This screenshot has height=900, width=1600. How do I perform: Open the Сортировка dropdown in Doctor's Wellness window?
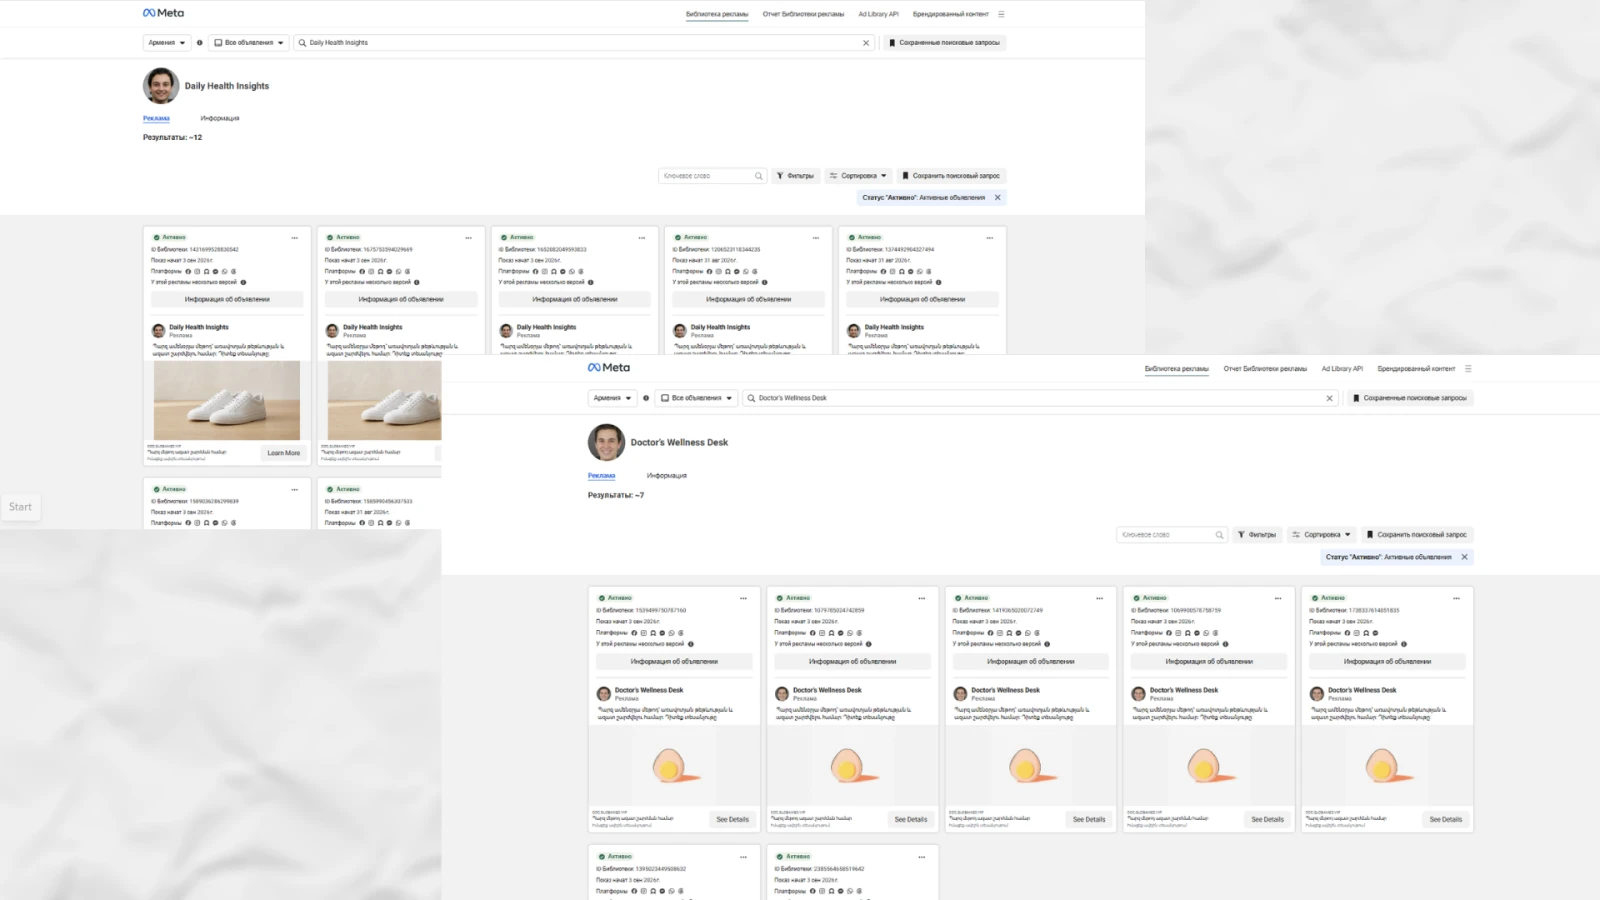(x=1322, y=535)
